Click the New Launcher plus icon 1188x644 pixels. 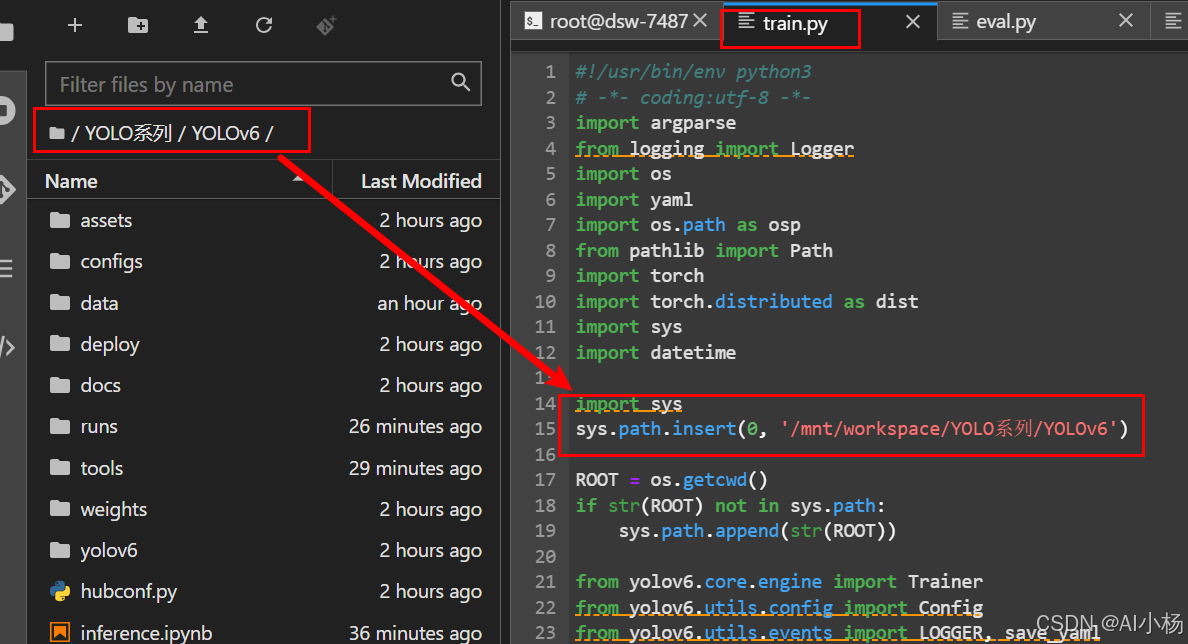click(74, 25)
